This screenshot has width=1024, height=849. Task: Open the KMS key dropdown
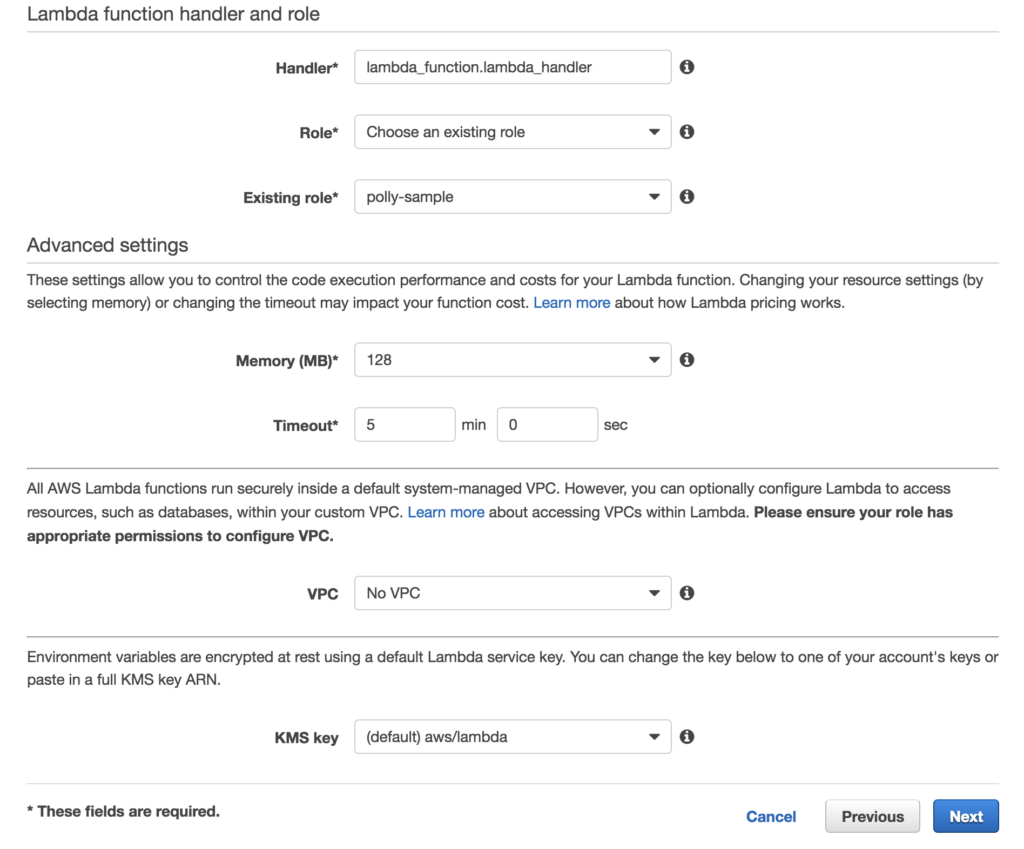coord(513,737)
